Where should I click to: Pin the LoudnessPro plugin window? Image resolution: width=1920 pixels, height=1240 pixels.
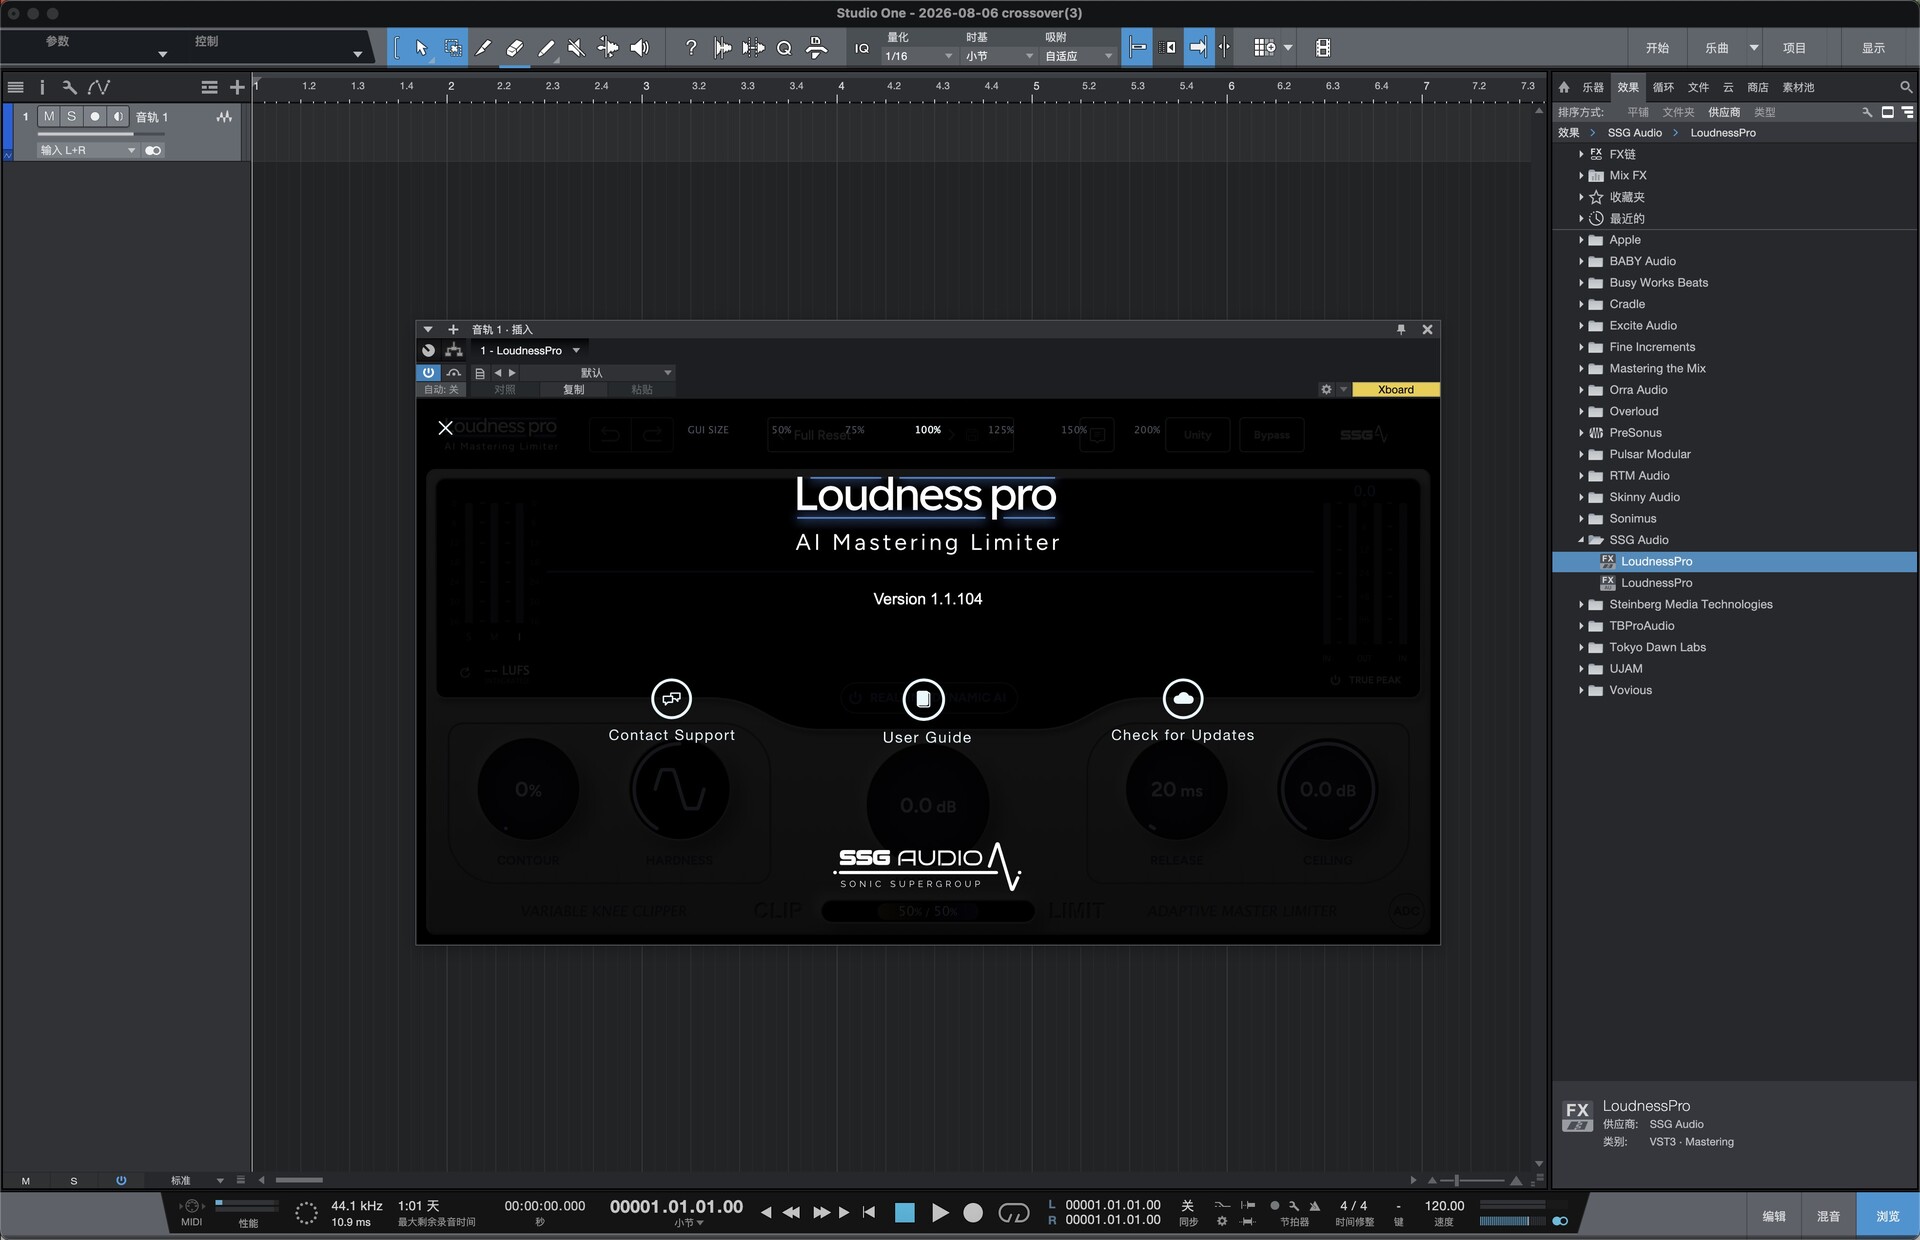click(1401, 329)
